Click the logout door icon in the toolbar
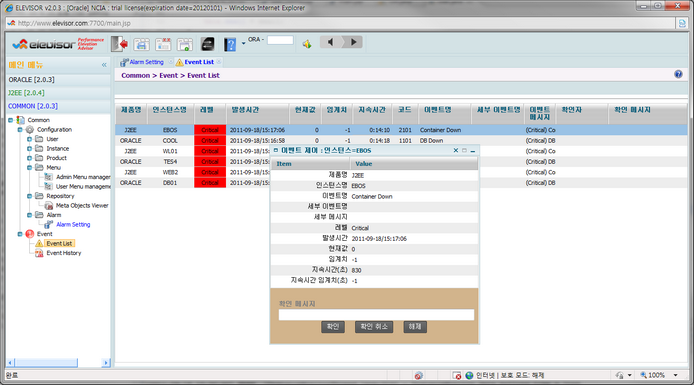This screenshot has height=385, width=694. tap(120, 44)
